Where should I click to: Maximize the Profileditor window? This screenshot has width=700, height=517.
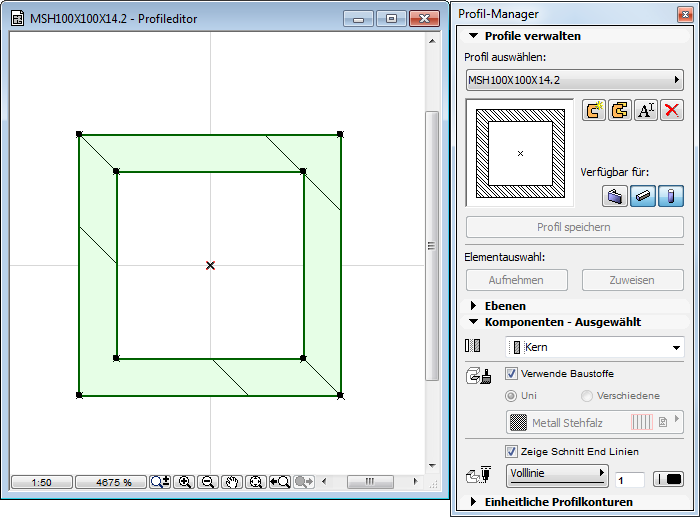pos(391,19)
